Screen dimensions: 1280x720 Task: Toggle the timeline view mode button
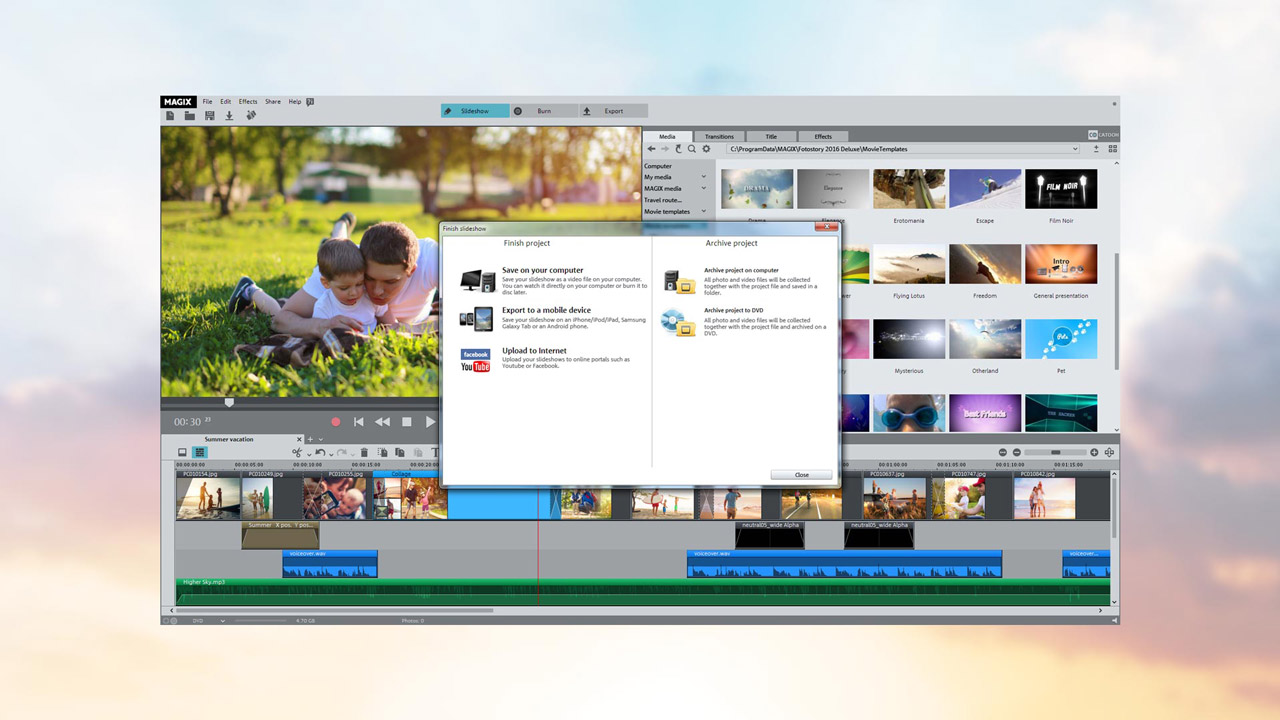(200, 453)
